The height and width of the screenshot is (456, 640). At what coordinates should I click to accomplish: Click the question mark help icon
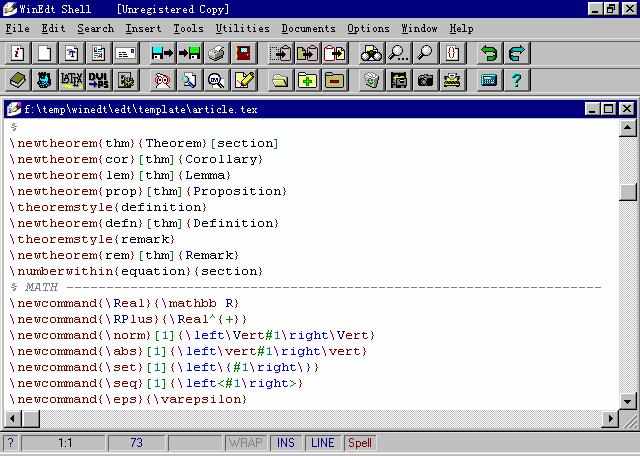point(516,80)
